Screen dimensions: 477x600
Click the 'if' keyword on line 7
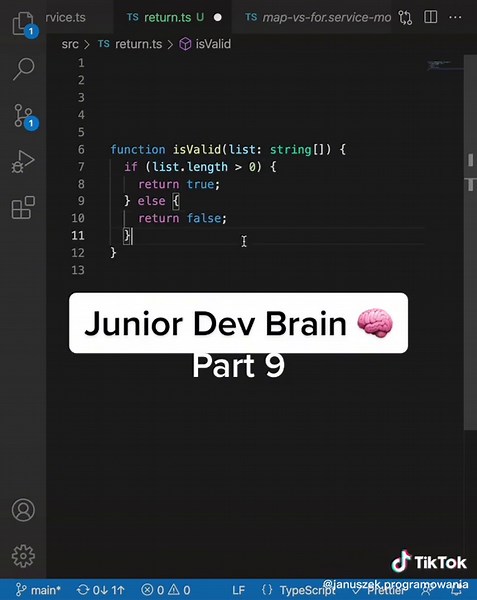click(130, 167)
